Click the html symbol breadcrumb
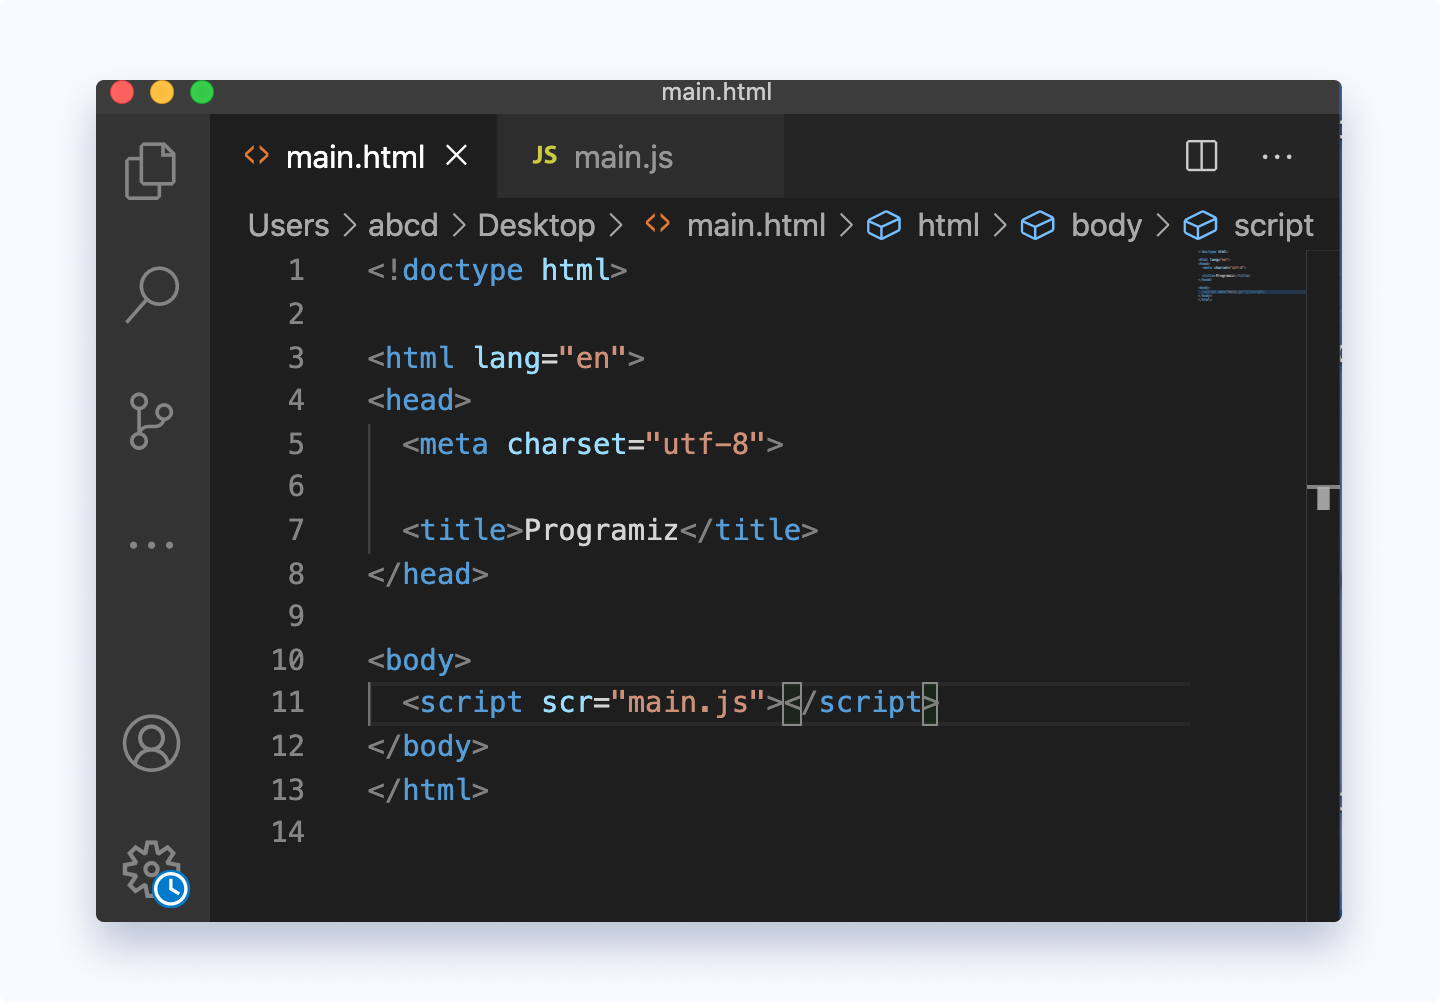This screenshot has width=1440, height=1002. pyautogui.click(x=947, y=226)
